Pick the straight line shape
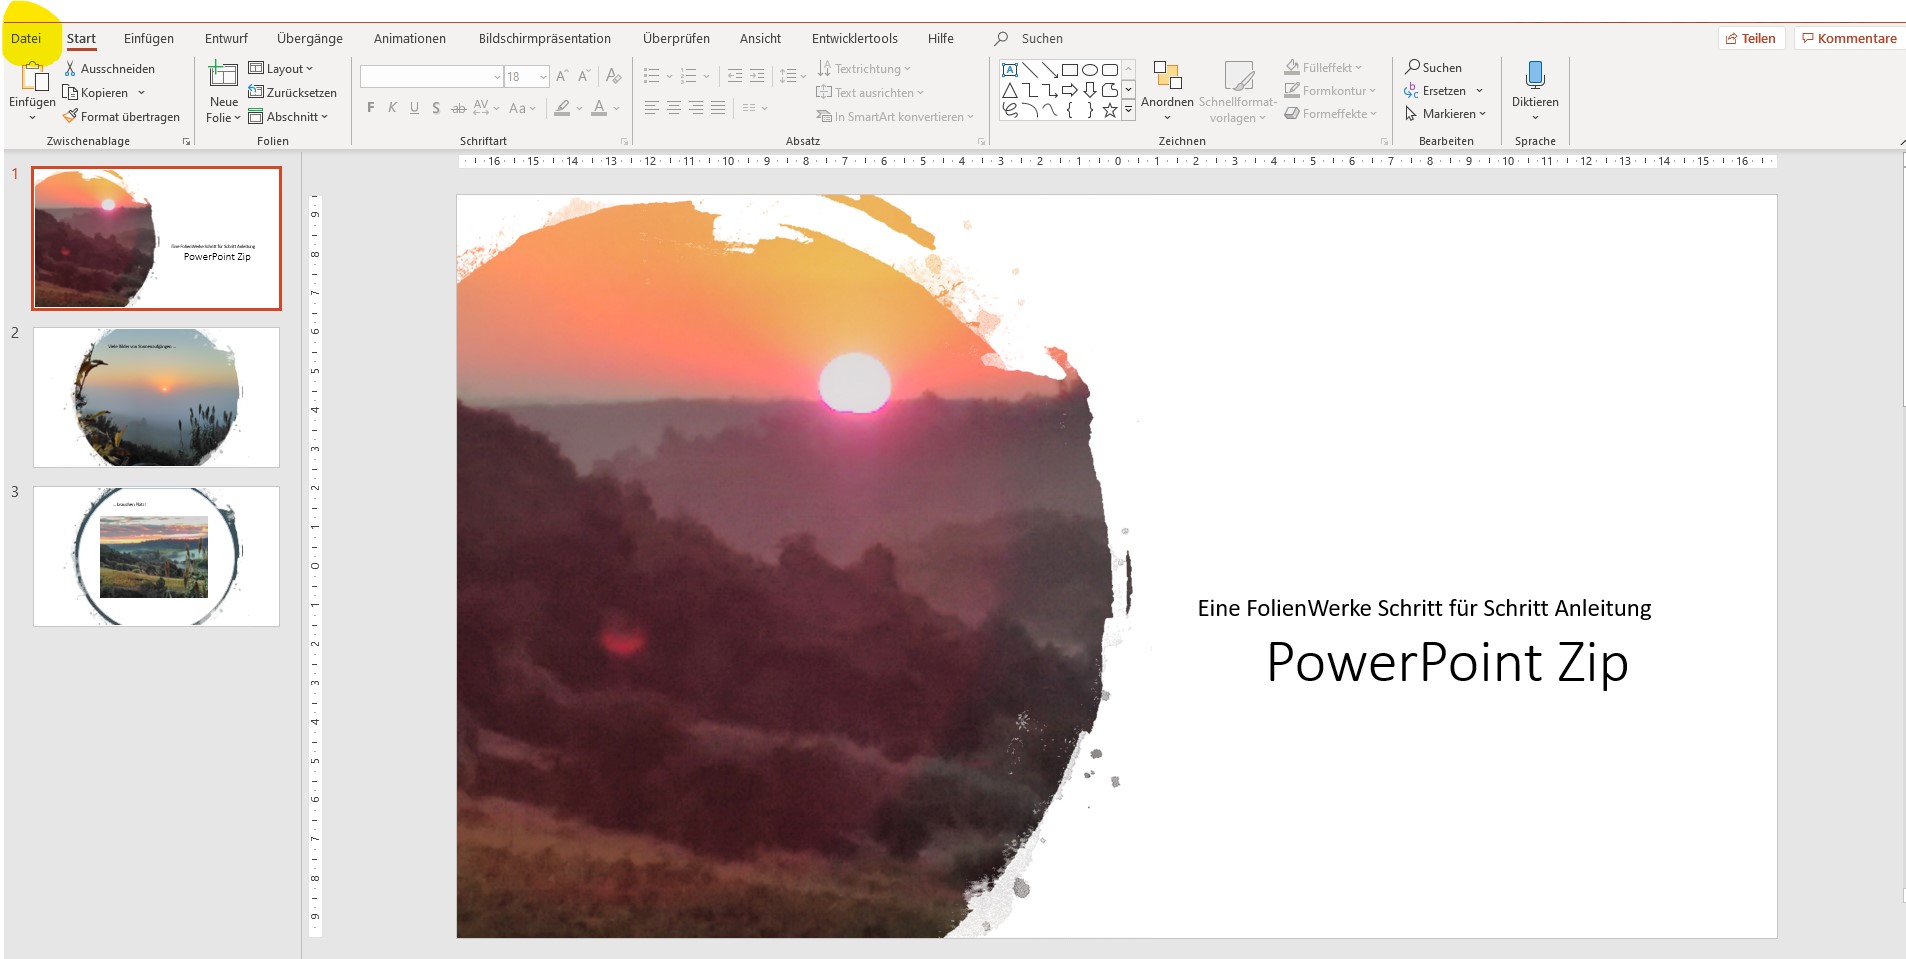Image resolution: width=1906 pixels, height=959 pixels. tap(1030, 70)
